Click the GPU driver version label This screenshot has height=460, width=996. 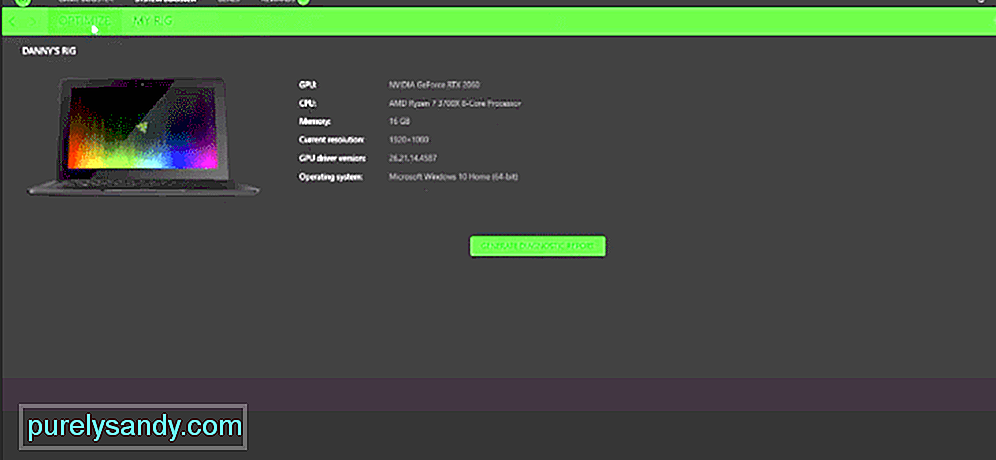click(331, 158)
